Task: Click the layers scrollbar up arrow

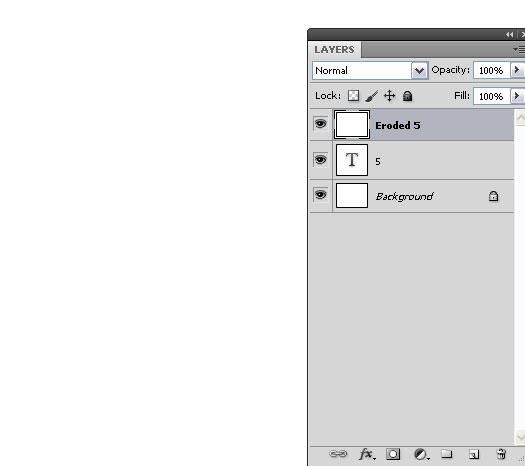Action: pos(520,118)
